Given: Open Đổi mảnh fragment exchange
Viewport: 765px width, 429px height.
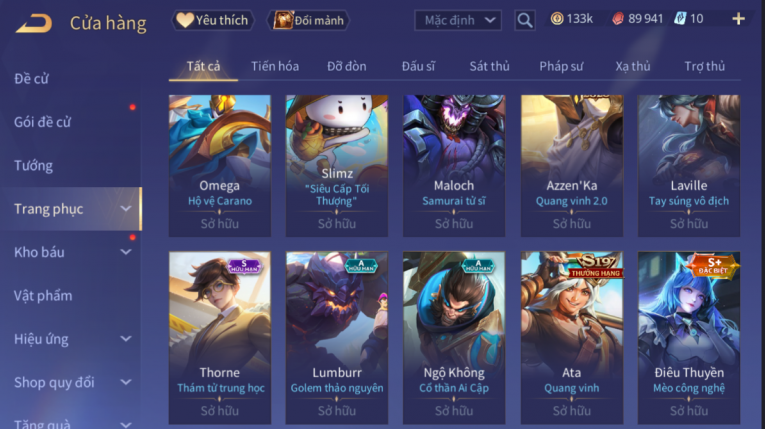Looking at the screenshot, I should 308,20.
